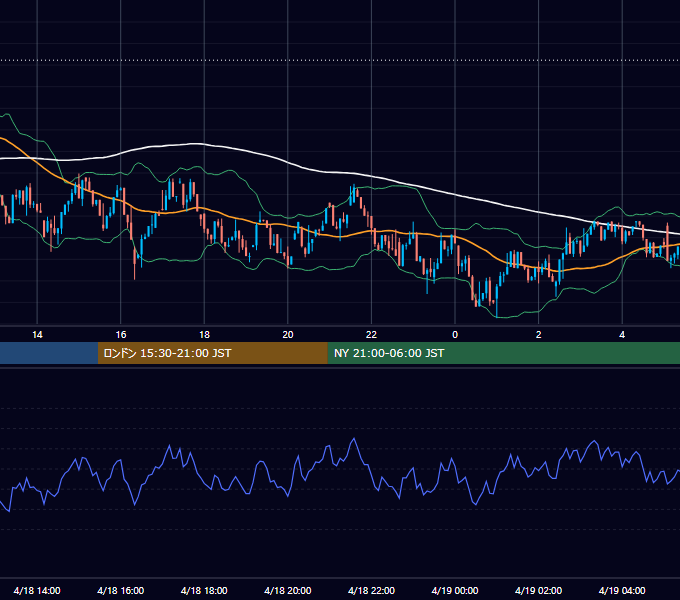Click the 22 hour axis label

(x=371, y=335)
